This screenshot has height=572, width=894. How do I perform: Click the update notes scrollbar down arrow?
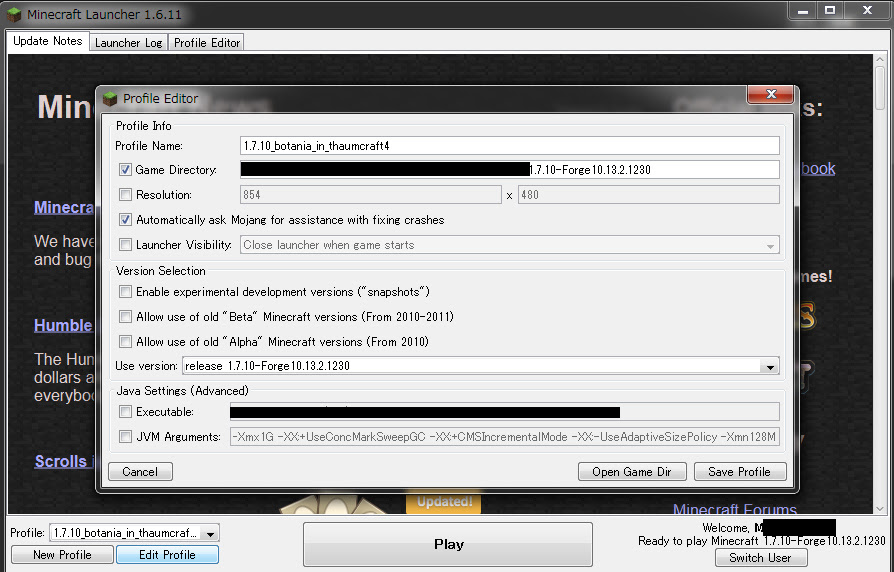pos(880,508)
